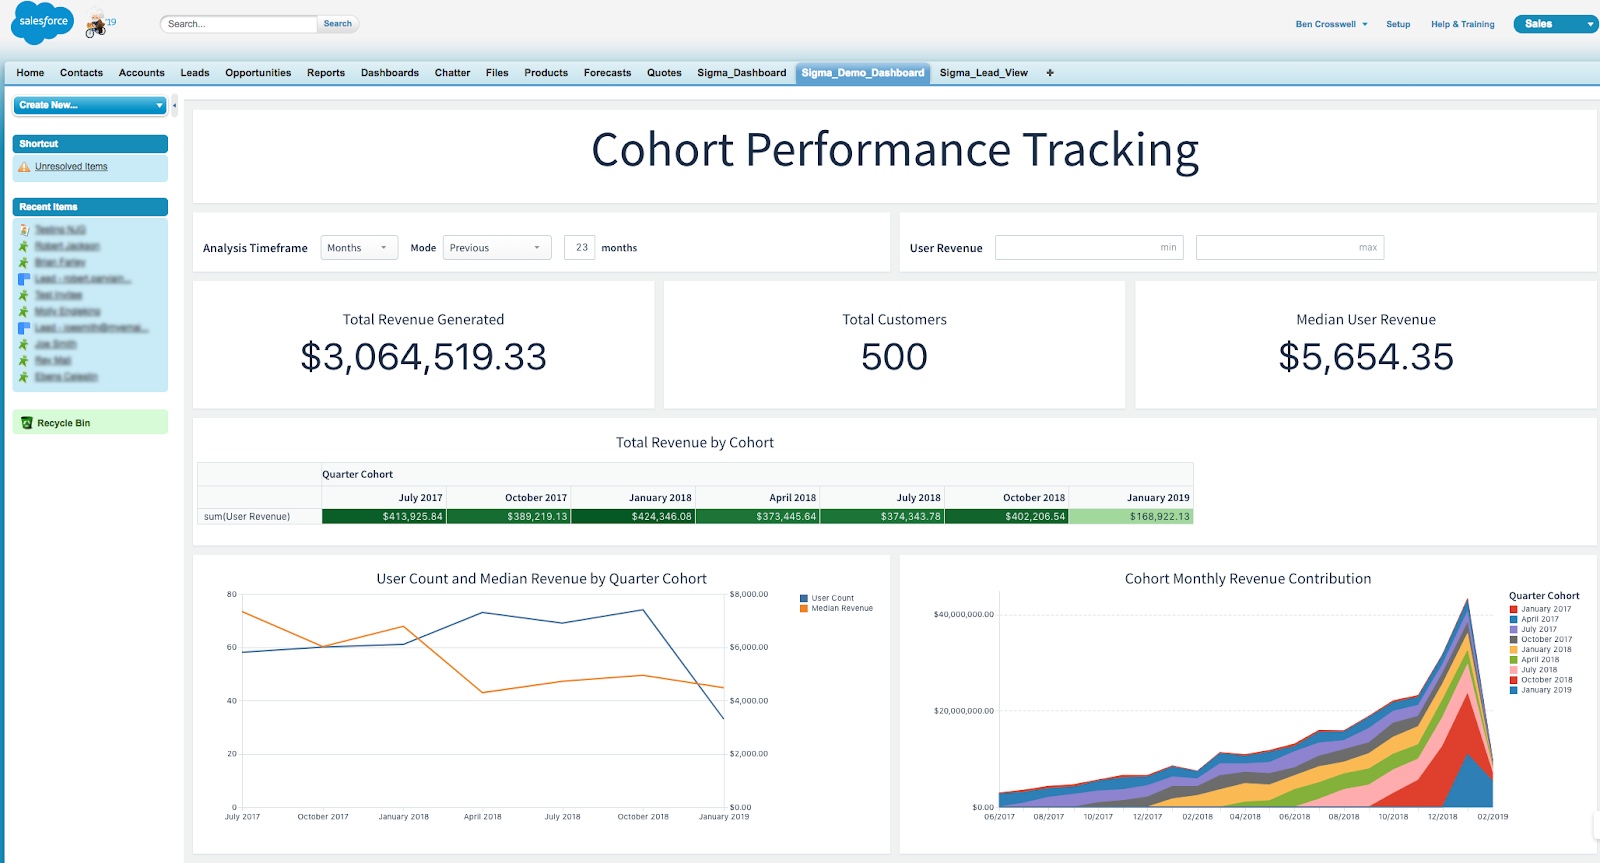1600x863 pixels.
Task: Select the $168,922.13 revenue cell
Action: pyautogui.click(x=1131, y=517)
